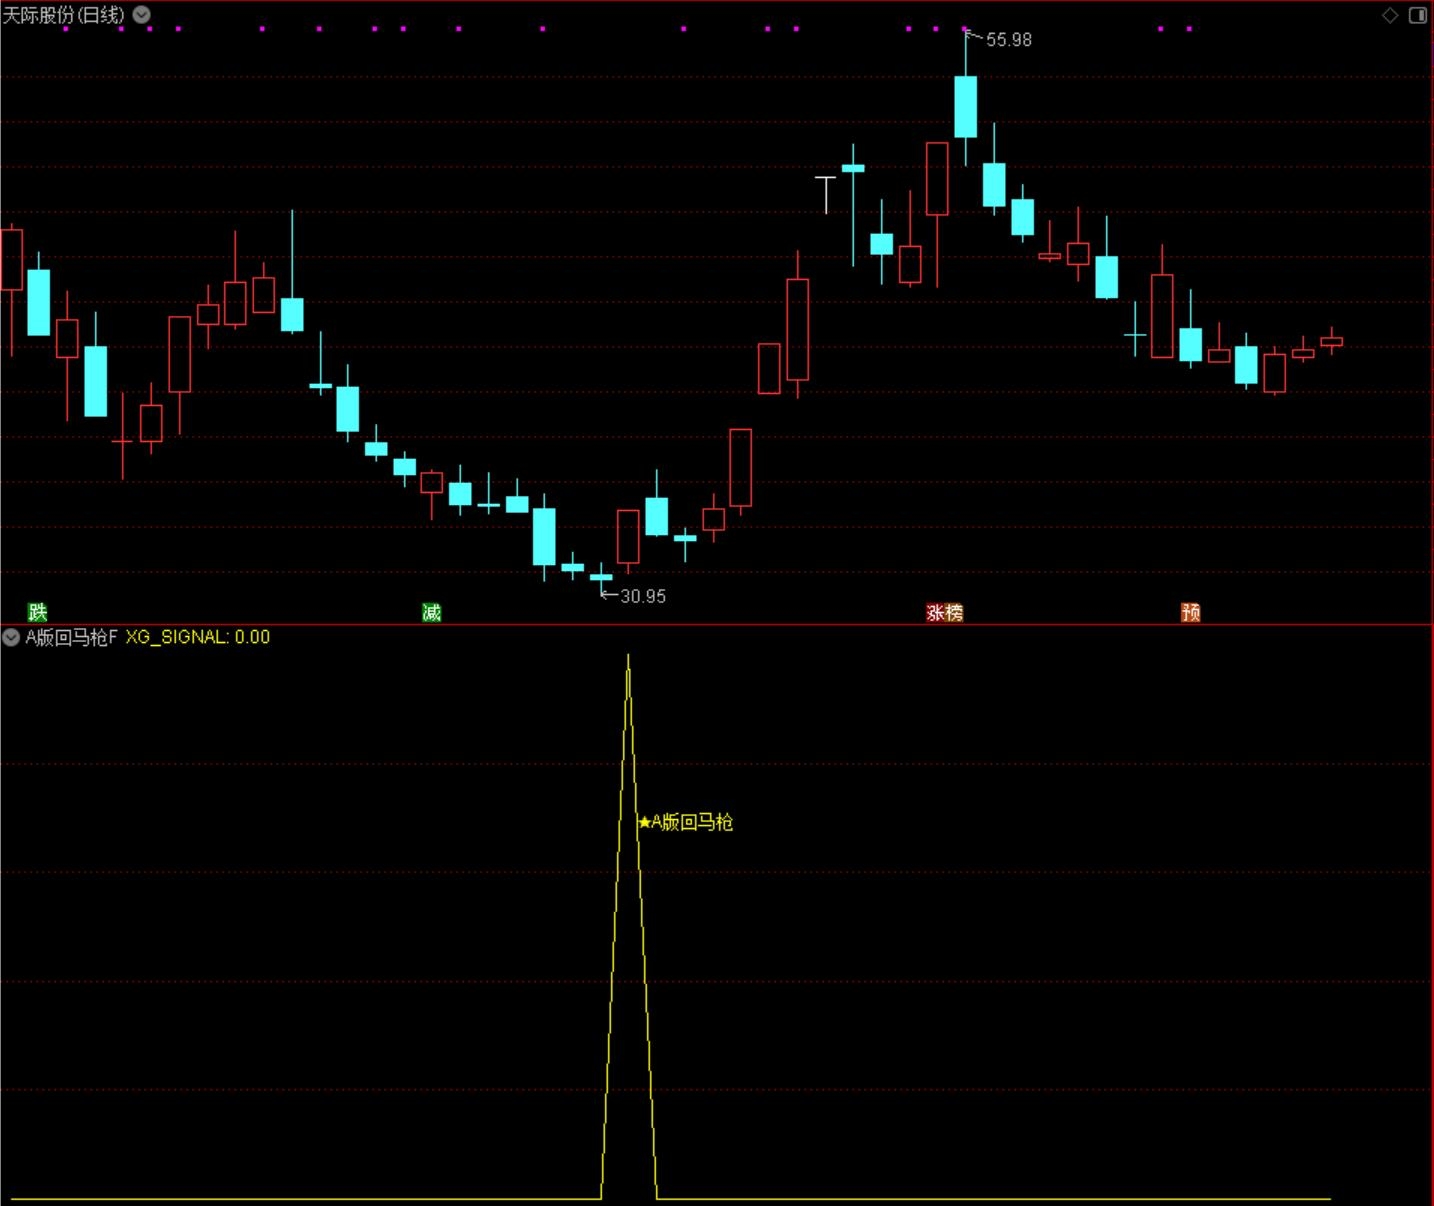
Task: Click the 30.95 low price label
Action: point(642,596)
